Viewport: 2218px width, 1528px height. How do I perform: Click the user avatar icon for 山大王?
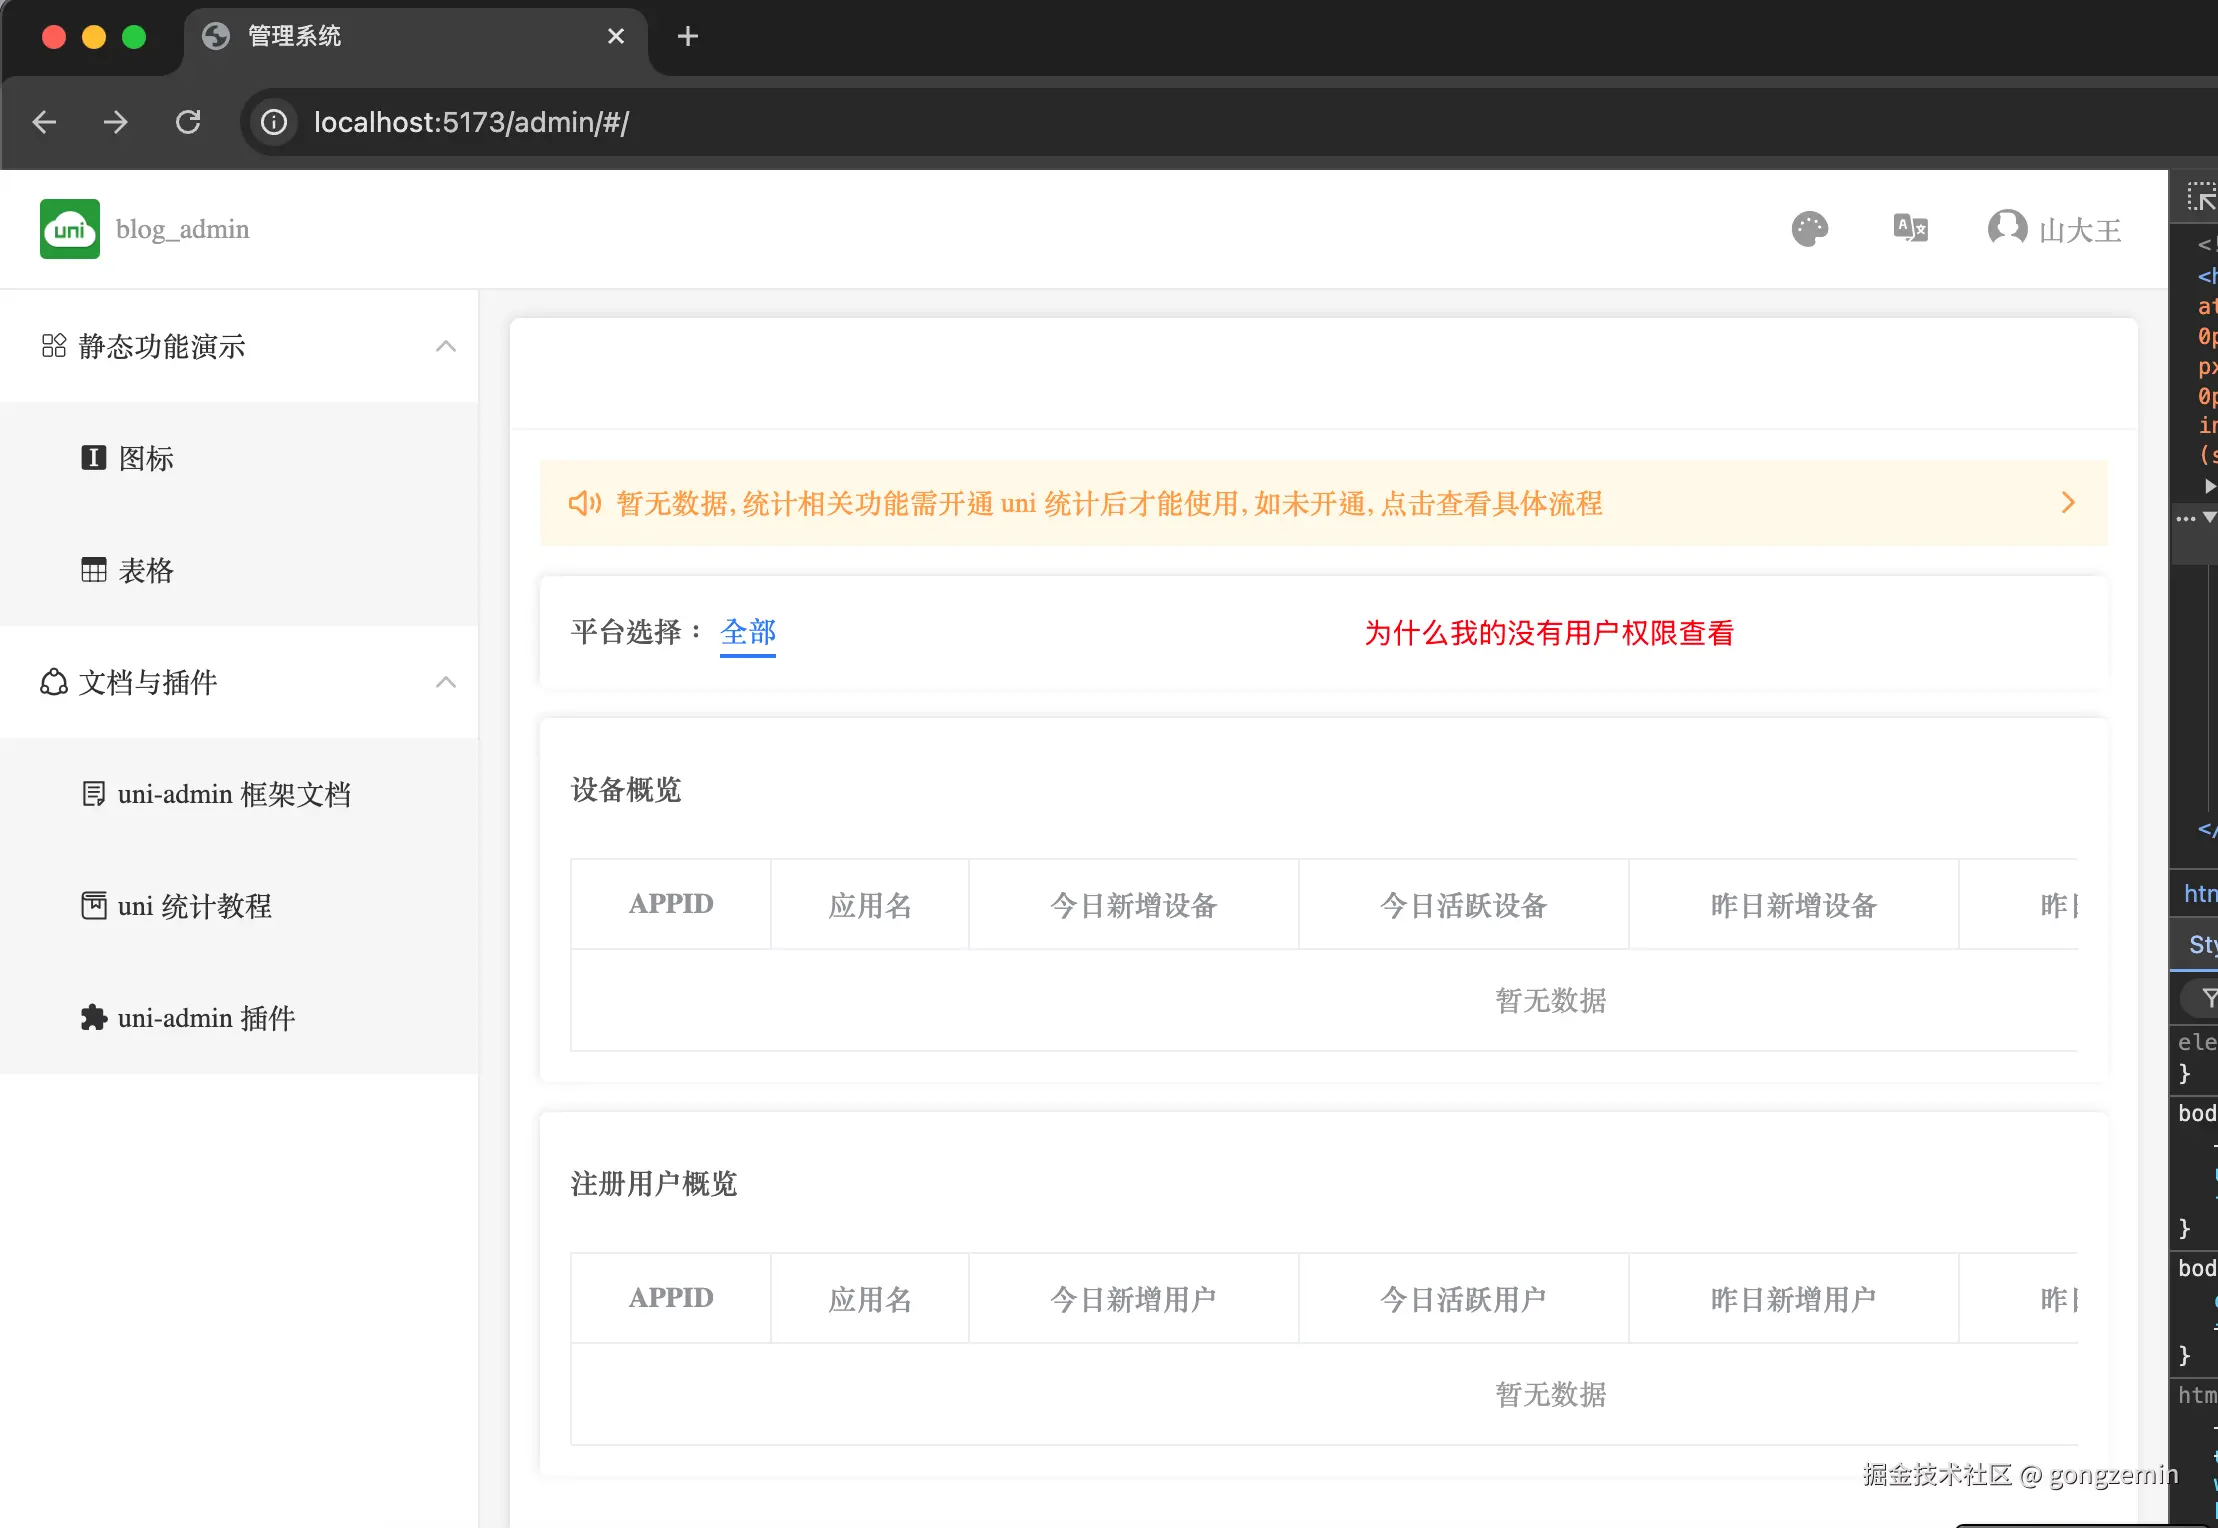click(x=2007, y=228)
